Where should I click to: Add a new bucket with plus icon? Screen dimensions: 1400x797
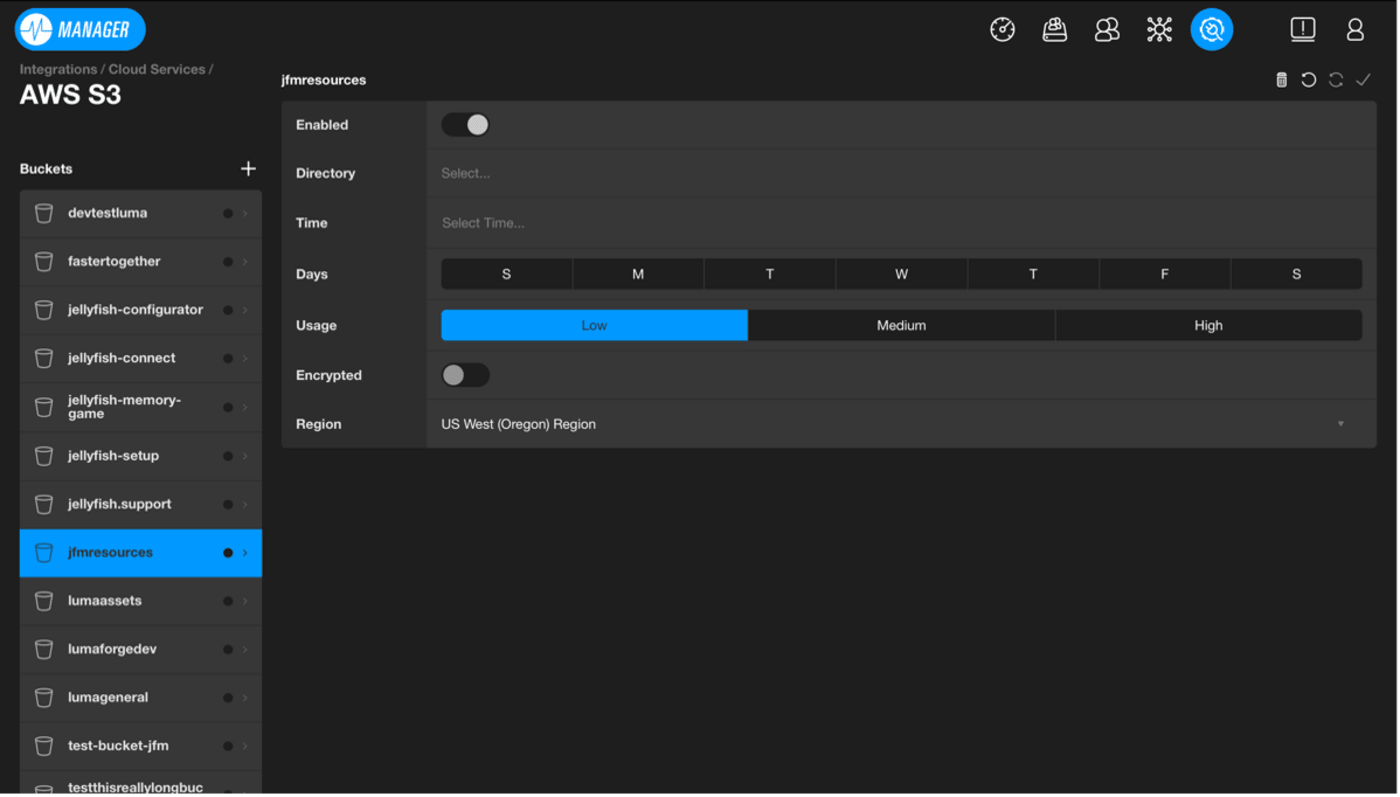click(x=248, y=169)
